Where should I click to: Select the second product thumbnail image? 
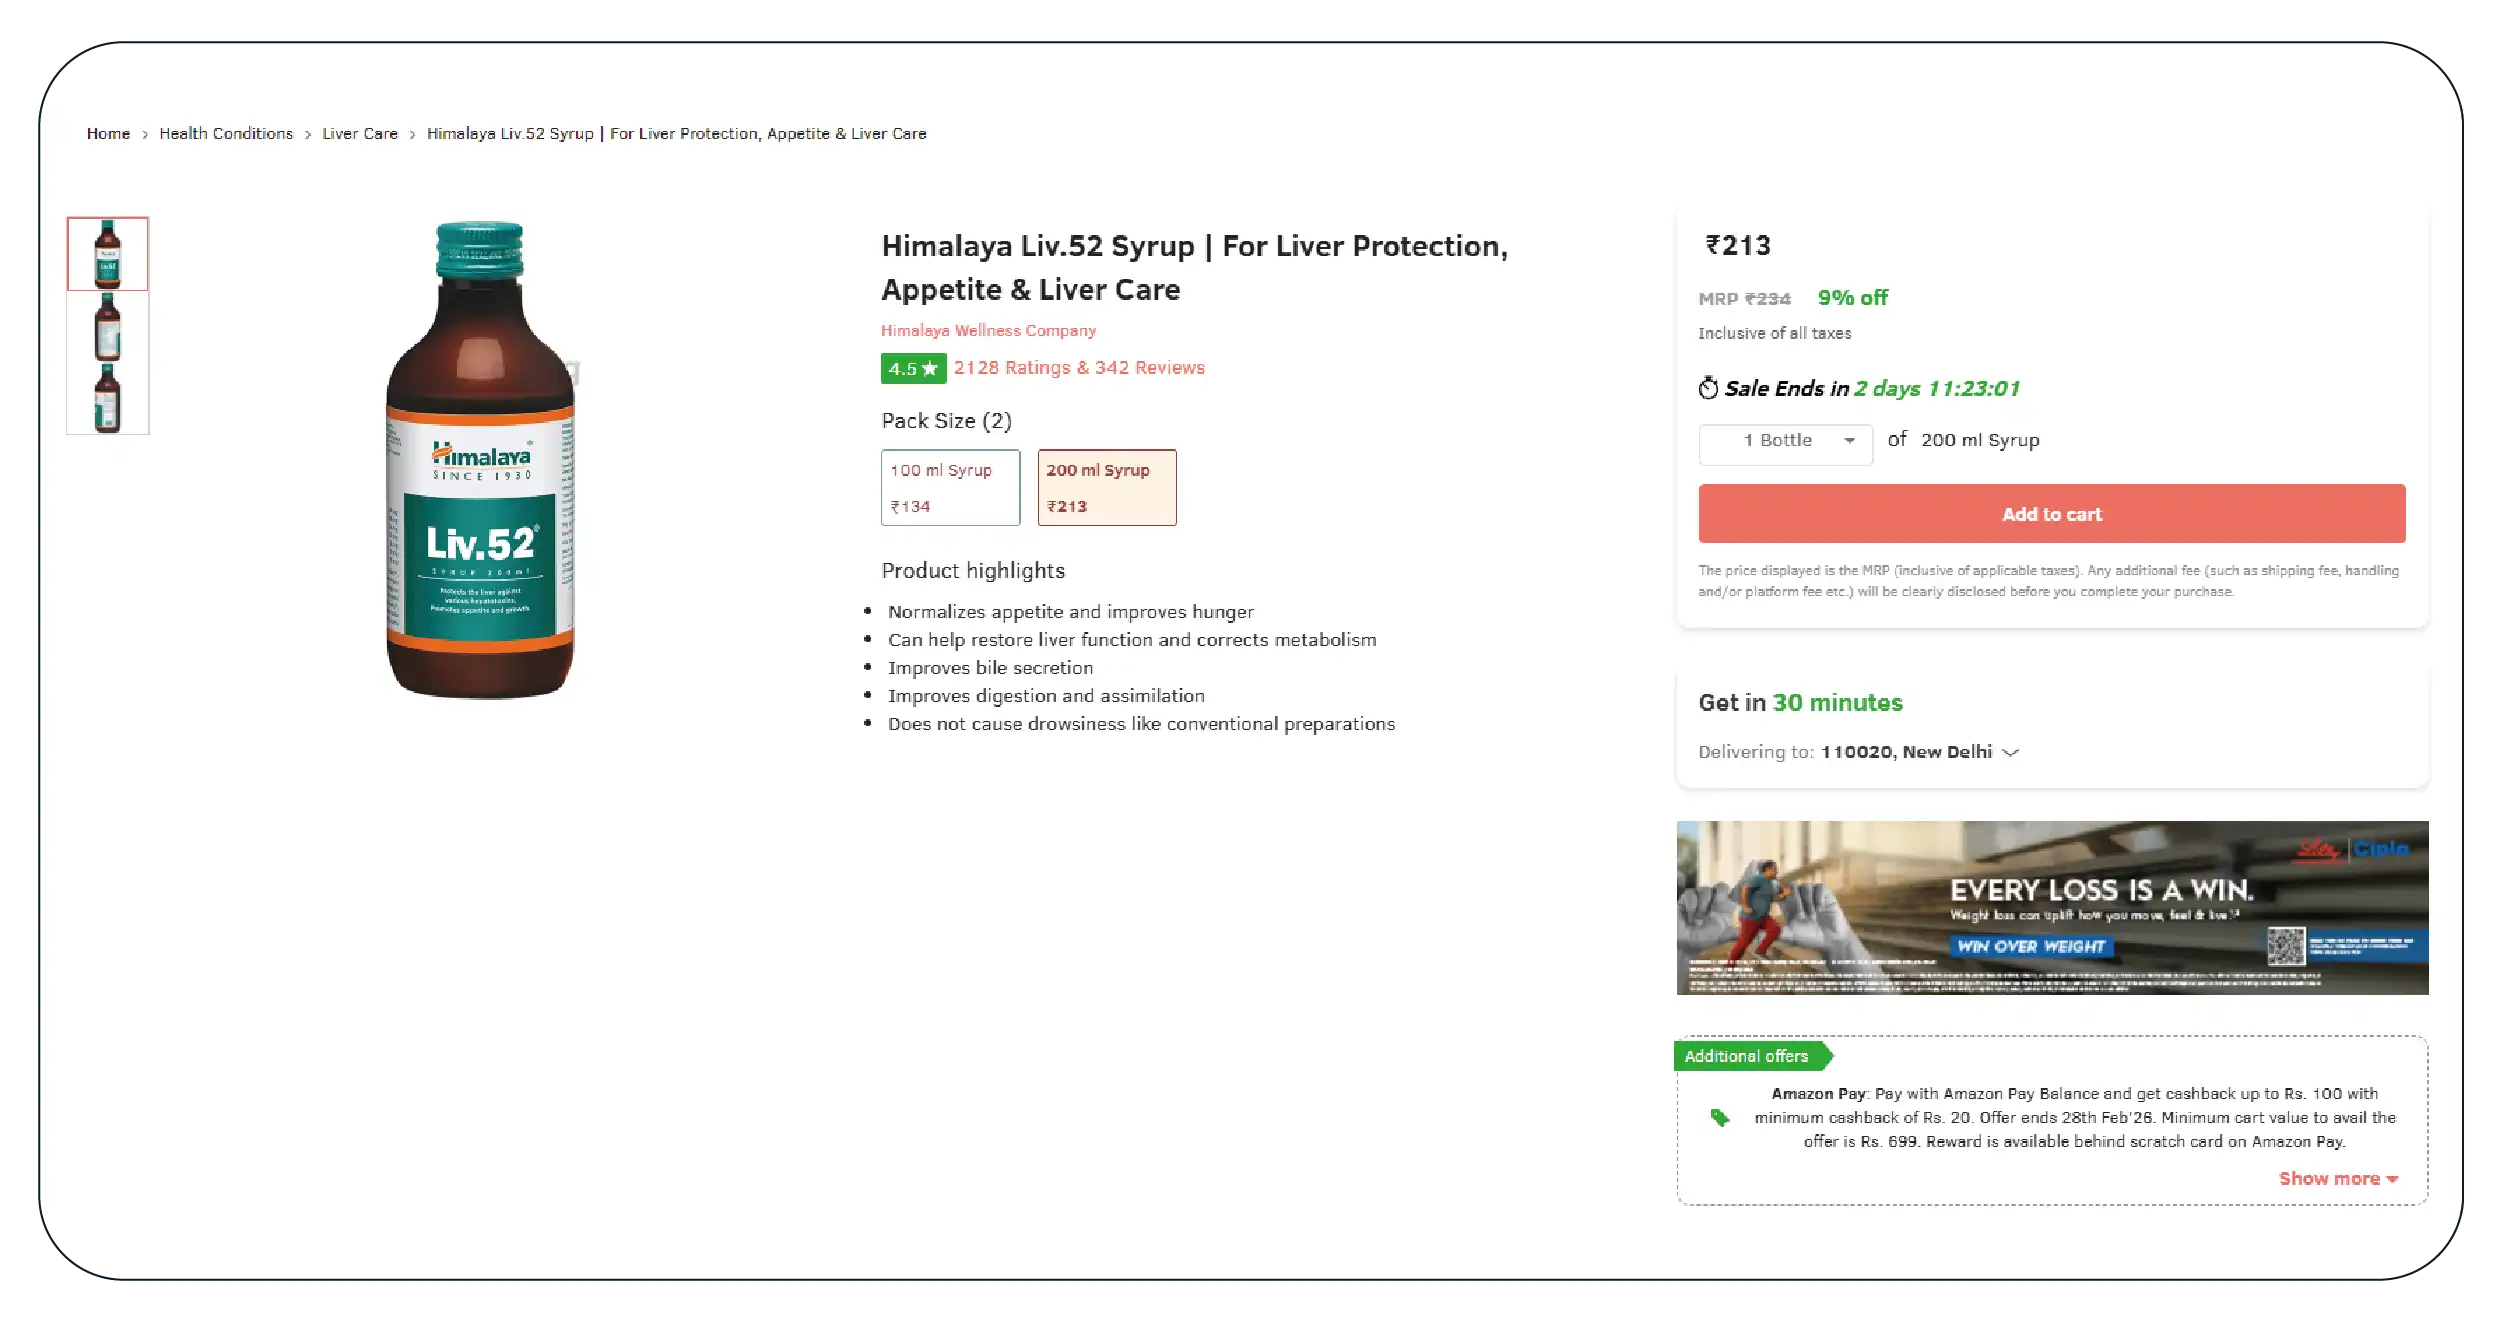(108, 327)
